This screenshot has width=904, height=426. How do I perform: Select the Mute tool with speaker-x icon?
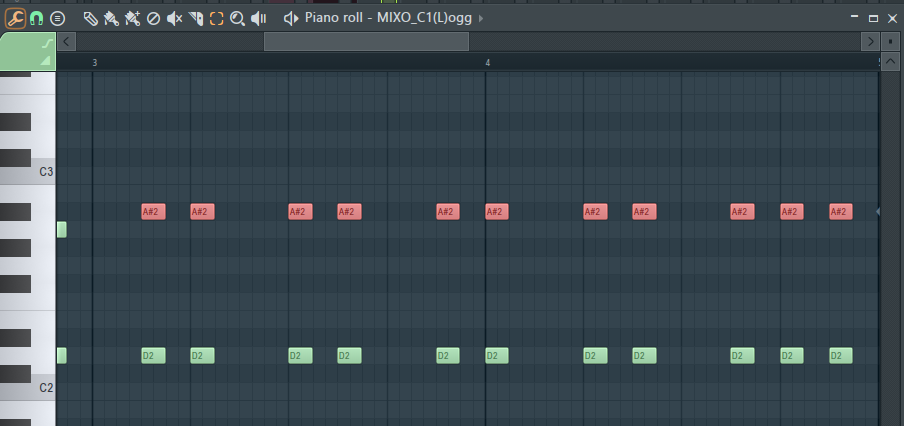[x=174, y=18]
